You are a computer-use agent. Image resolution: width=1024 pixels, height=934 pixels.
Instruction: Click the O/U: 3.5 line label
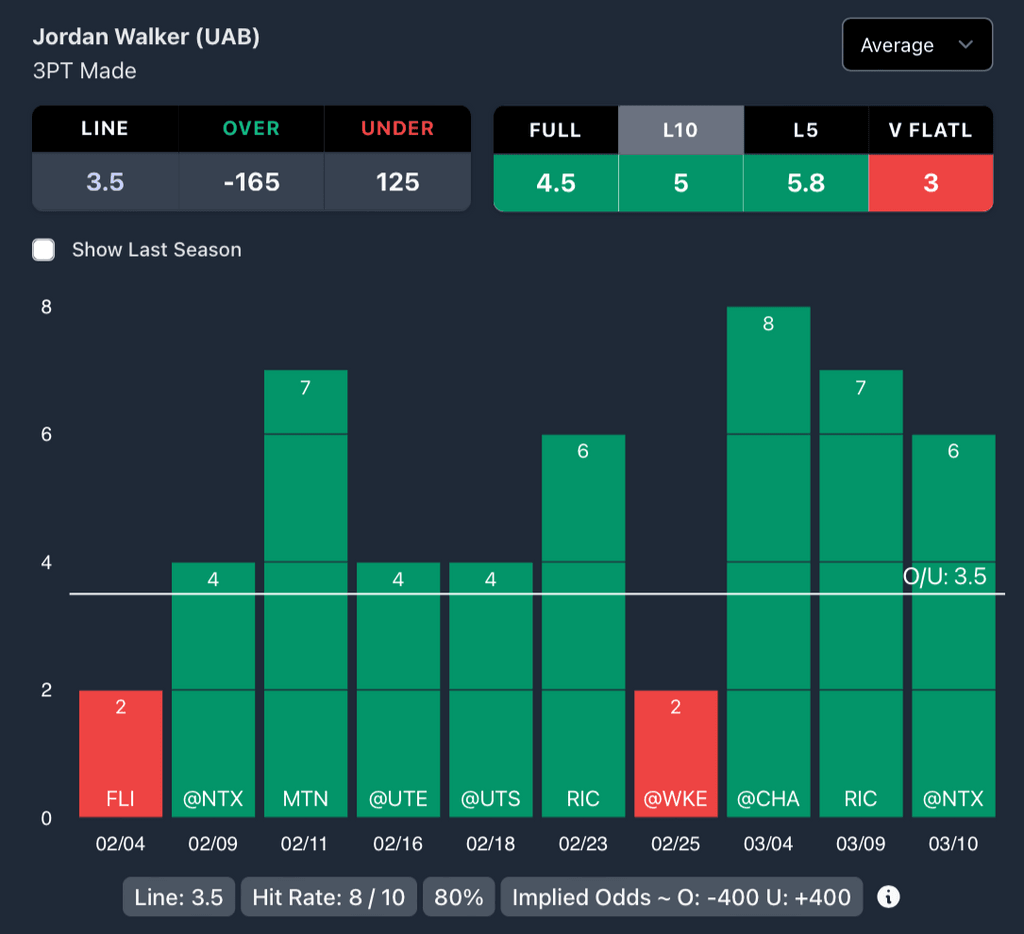pos(944,576)
